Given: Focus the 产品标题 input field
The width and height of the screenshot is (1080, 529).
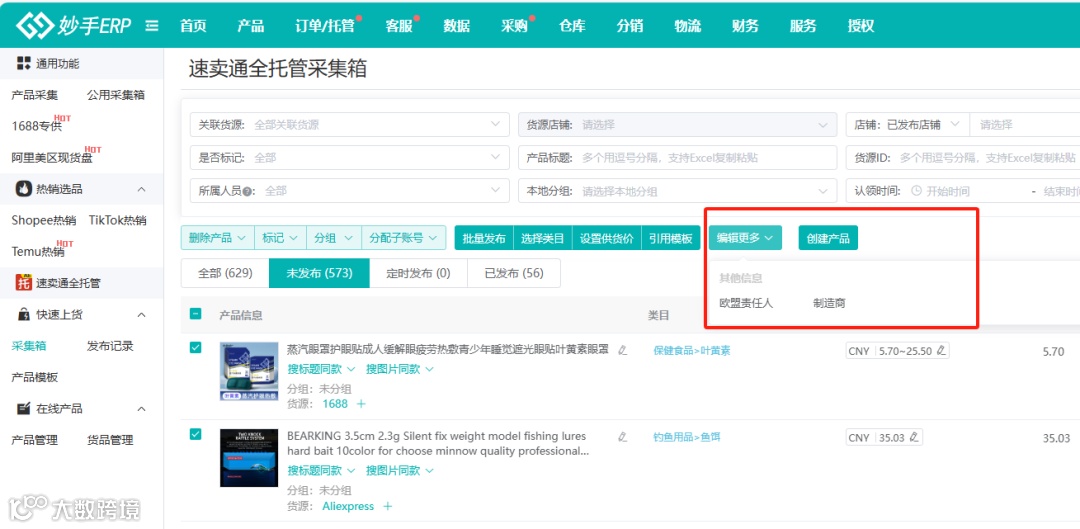Looking at the screenshot, I should (x=677, y=158).
